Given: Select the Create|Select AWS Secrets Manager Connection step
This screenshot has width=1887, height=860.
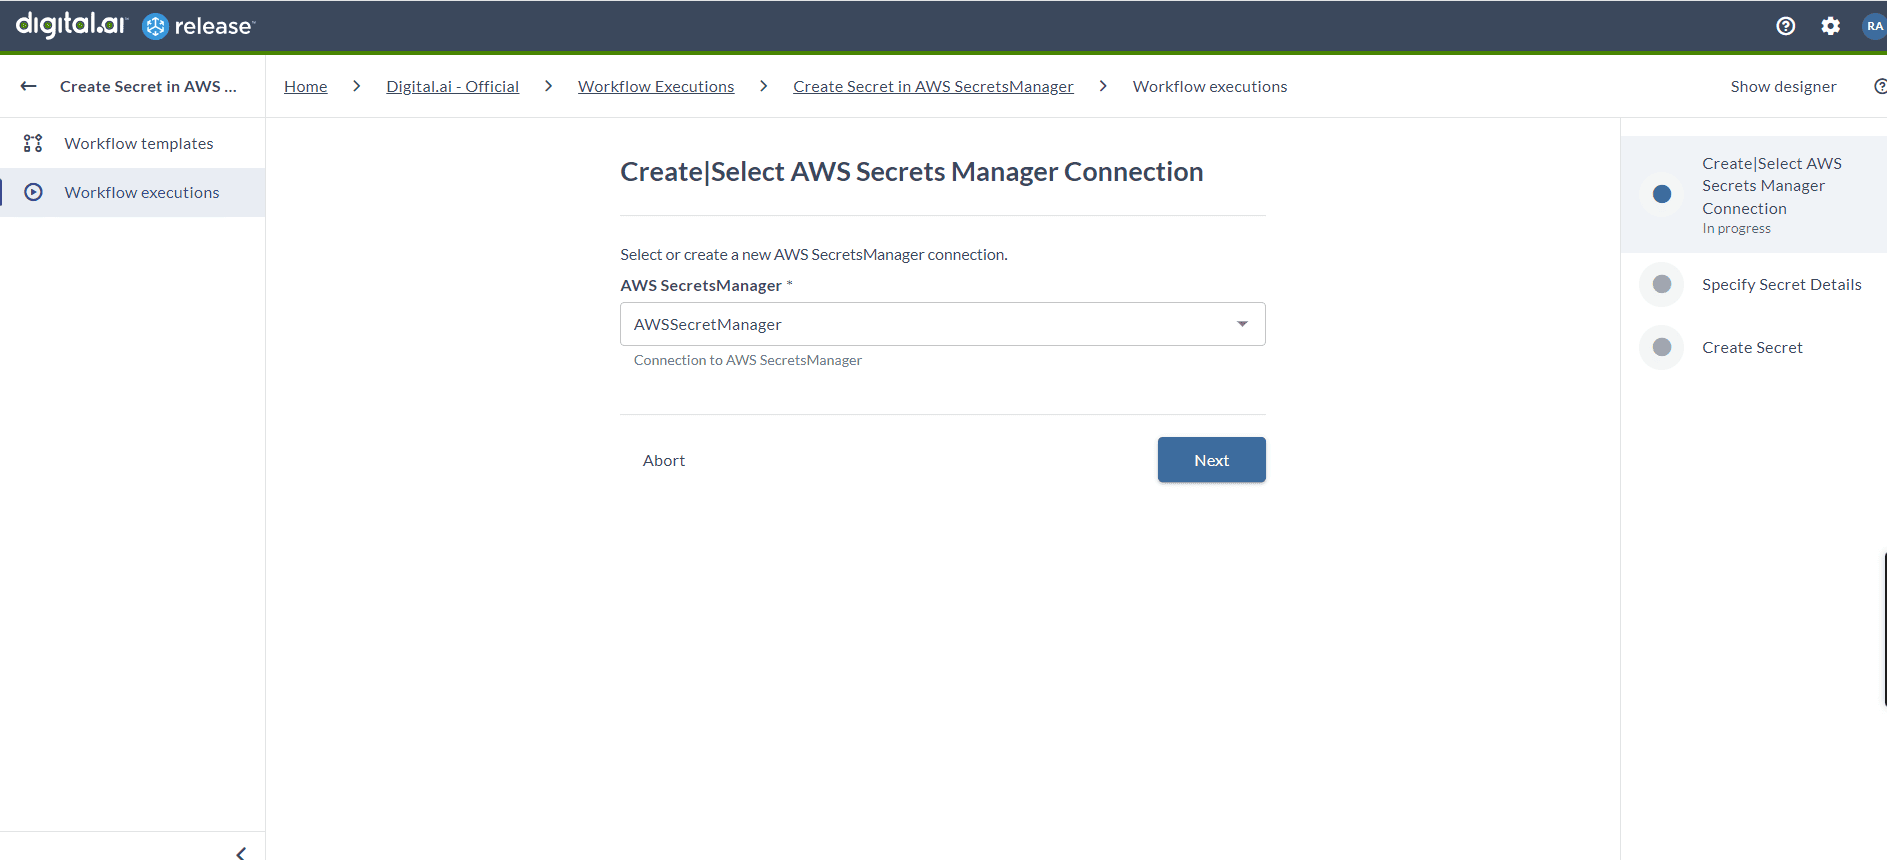Looking at the screenshot, I should [x=1754, y=194].
